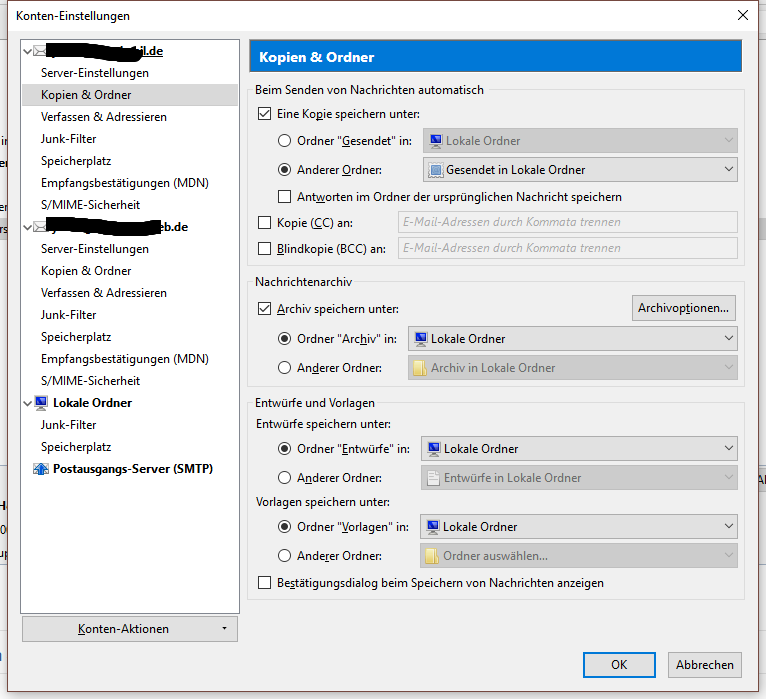Select Junk-Filter under Lokale Ordner
The height and width of the screenshot is (699, 766).
(69, 425)
